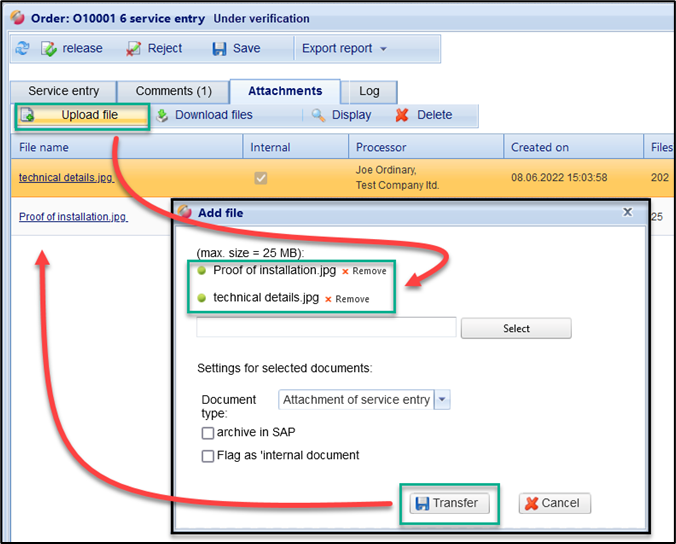Click the Download files icon
676x544 pixels.
pos(162,115)
